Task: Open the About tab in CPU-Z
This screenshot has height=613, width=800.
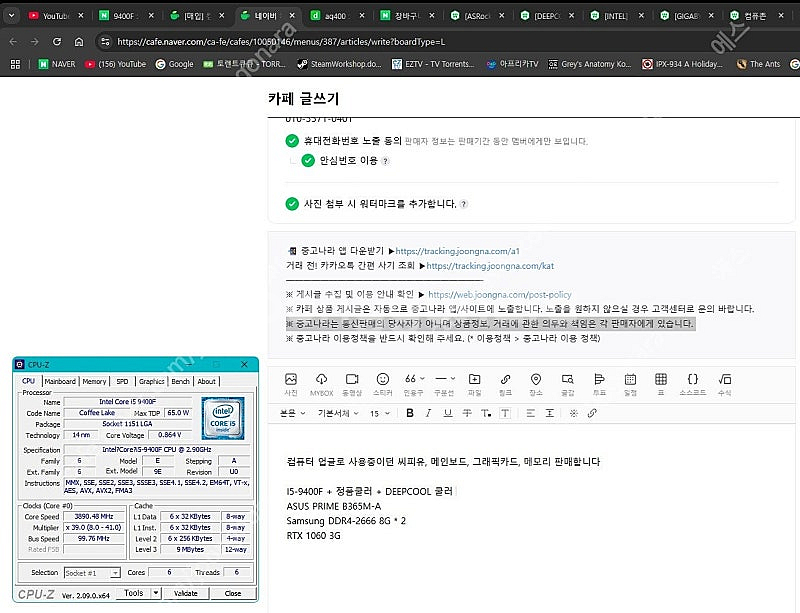Action: (x=206, y=381)
